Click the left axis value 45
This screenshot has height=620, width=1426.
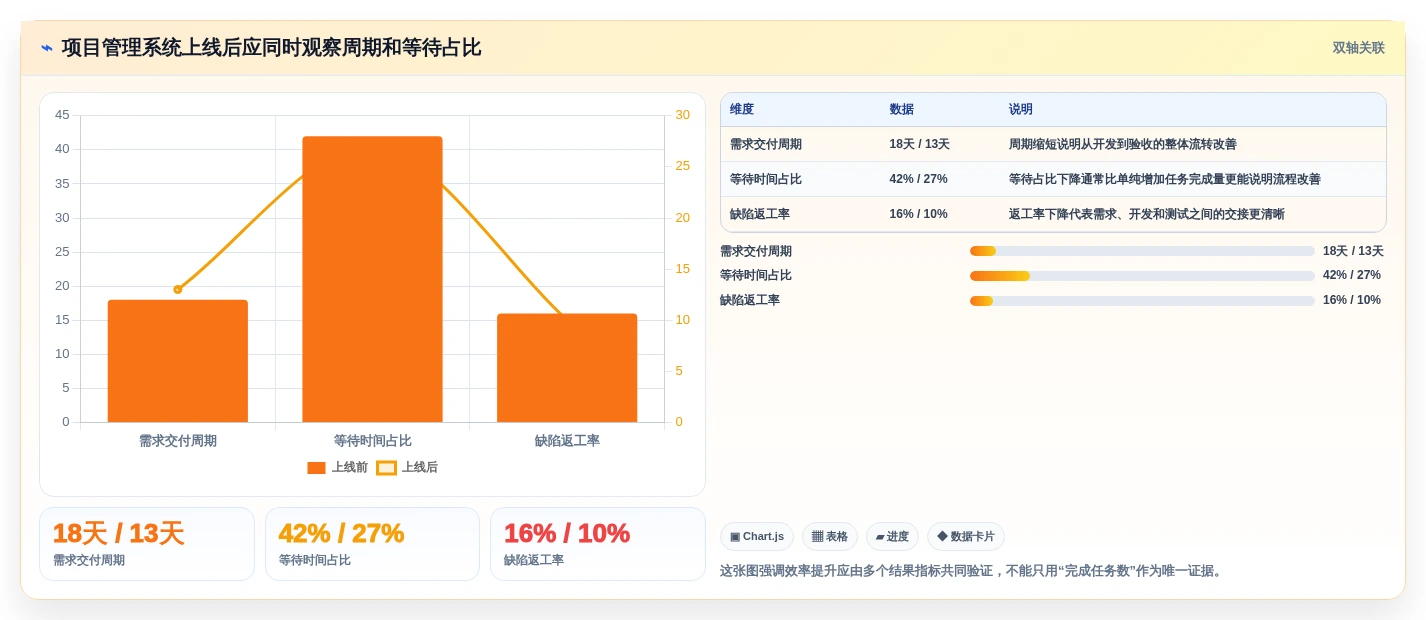(62, 115)
